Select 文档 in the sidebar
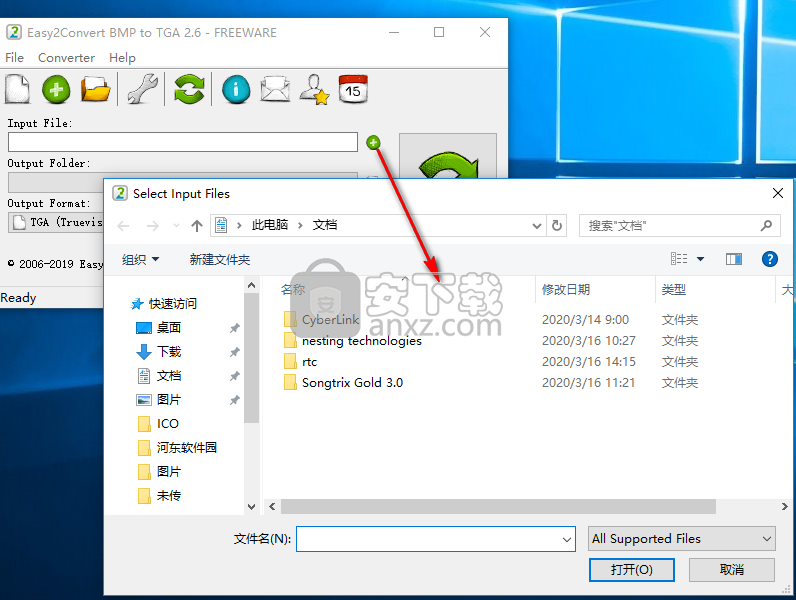The width and height of the screenshot is (796, 600). (169, 376)
